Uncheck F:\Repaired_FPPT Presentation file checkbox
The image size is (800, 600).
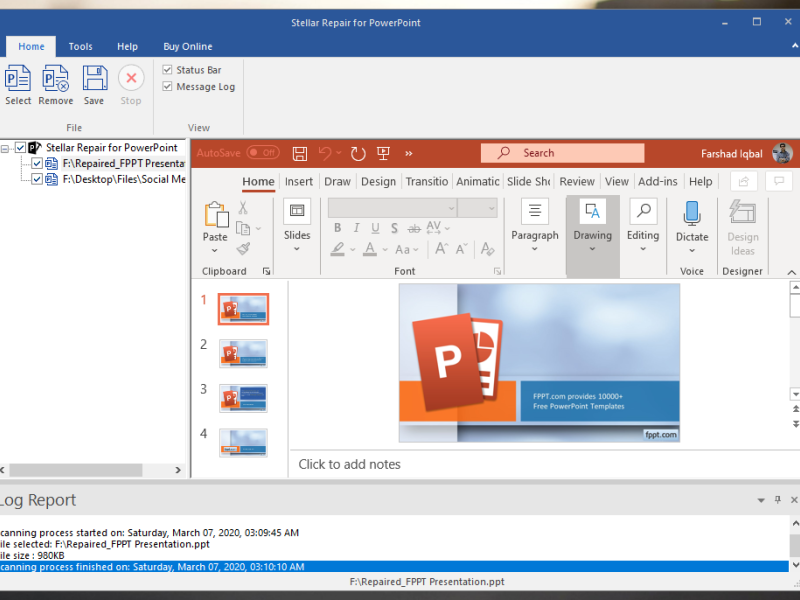click(37, 163)
